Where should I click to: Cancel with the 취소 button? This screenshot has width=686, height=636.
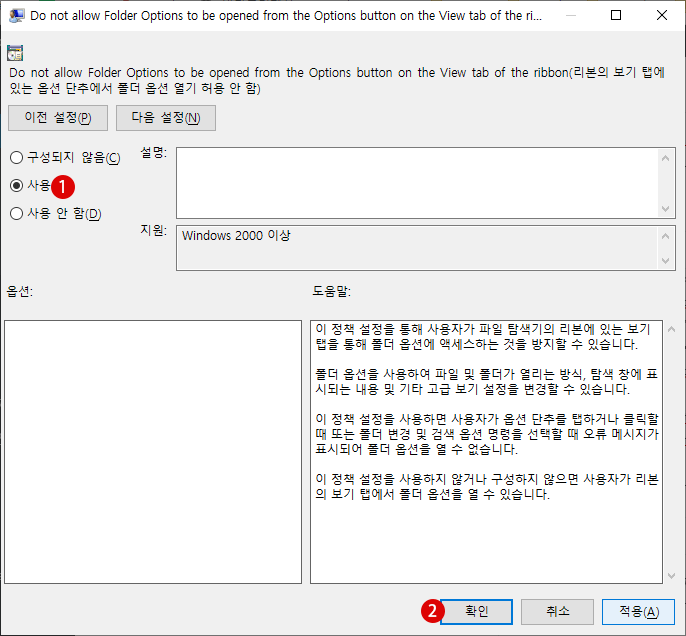557,612
